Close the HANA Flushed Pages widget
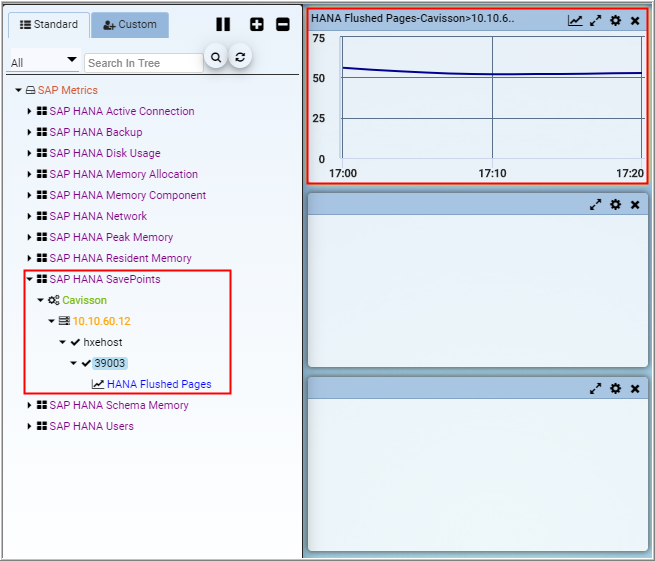The height and width of the screenshot is (561, 655). tap(635, 20)
